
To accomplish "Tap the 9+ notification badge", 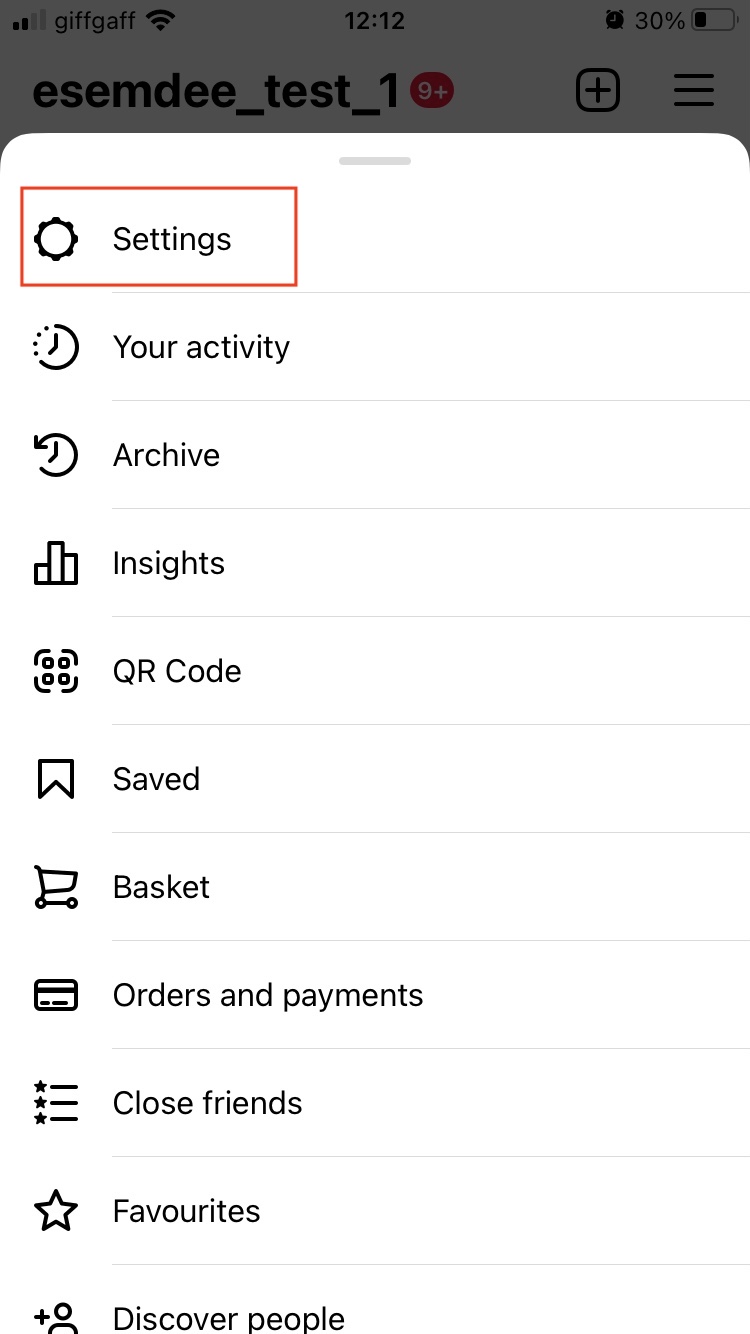I will 432,91.
